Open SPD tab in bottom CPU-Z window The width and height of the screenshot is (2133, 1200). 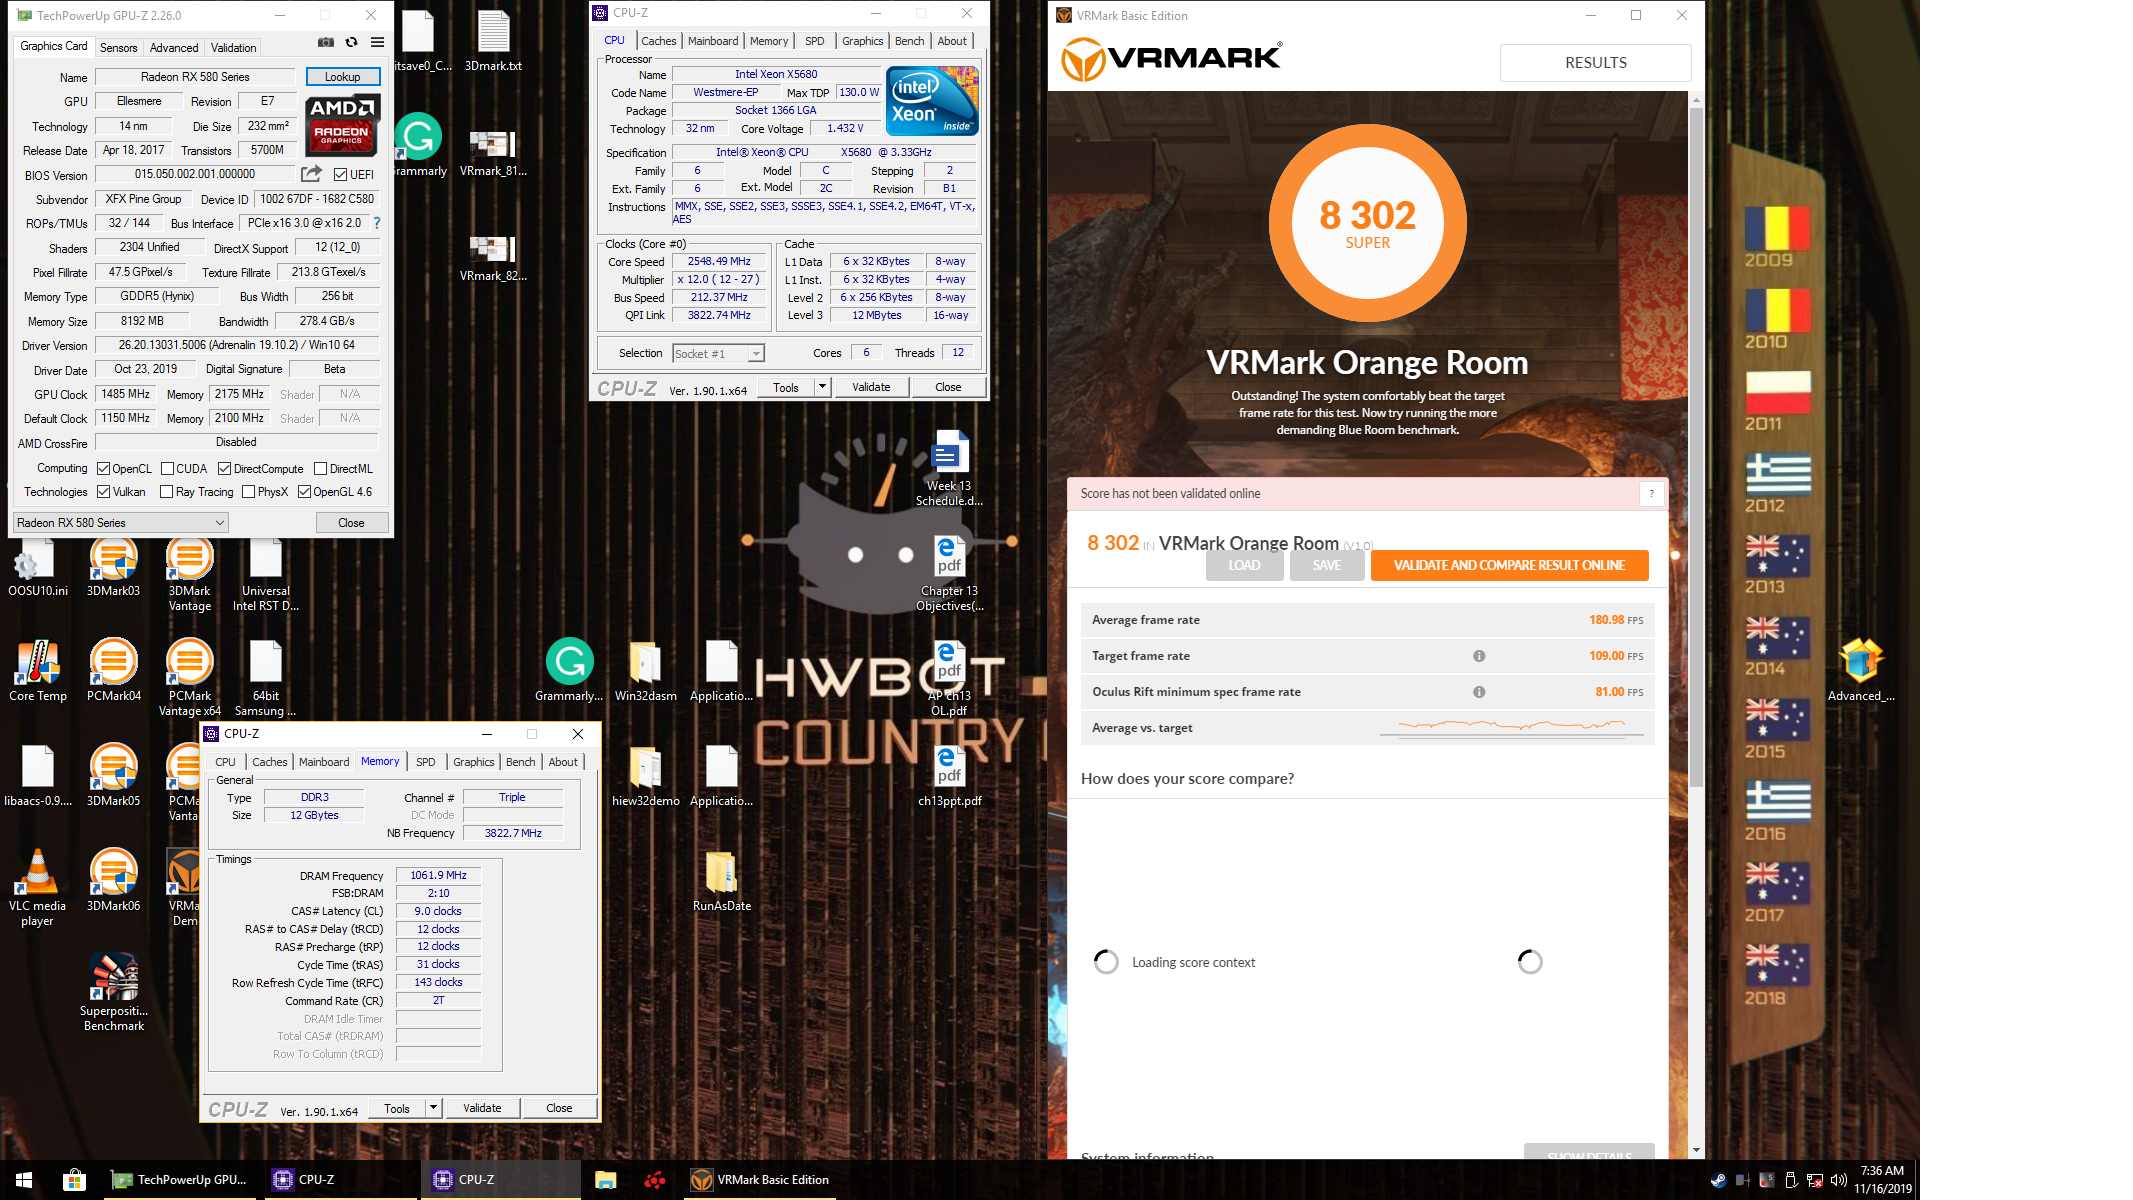click(x=425, y=762)
